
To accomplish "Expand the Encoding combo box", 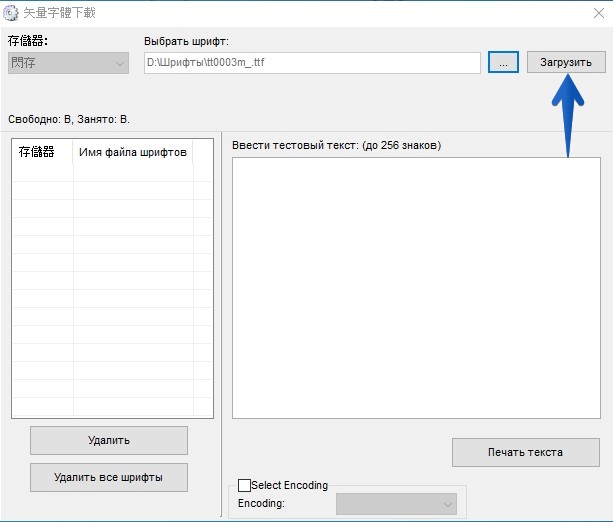I will 396,504.
